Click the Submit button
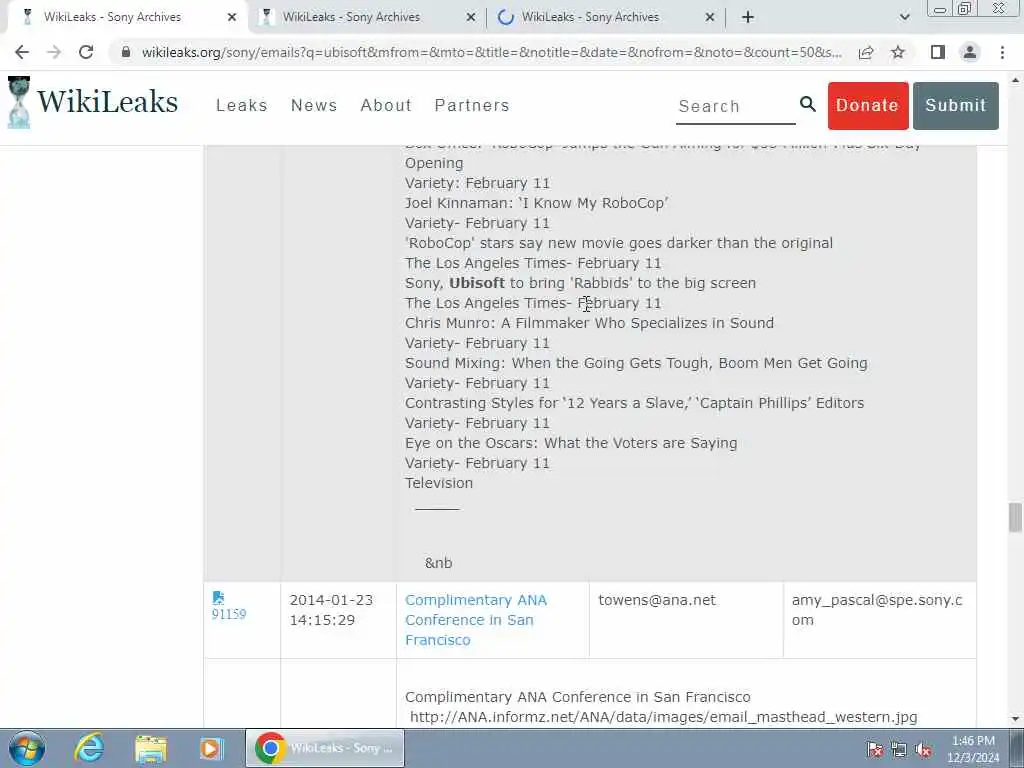This screenshot has height=768, width=1024. click(955, 106)
